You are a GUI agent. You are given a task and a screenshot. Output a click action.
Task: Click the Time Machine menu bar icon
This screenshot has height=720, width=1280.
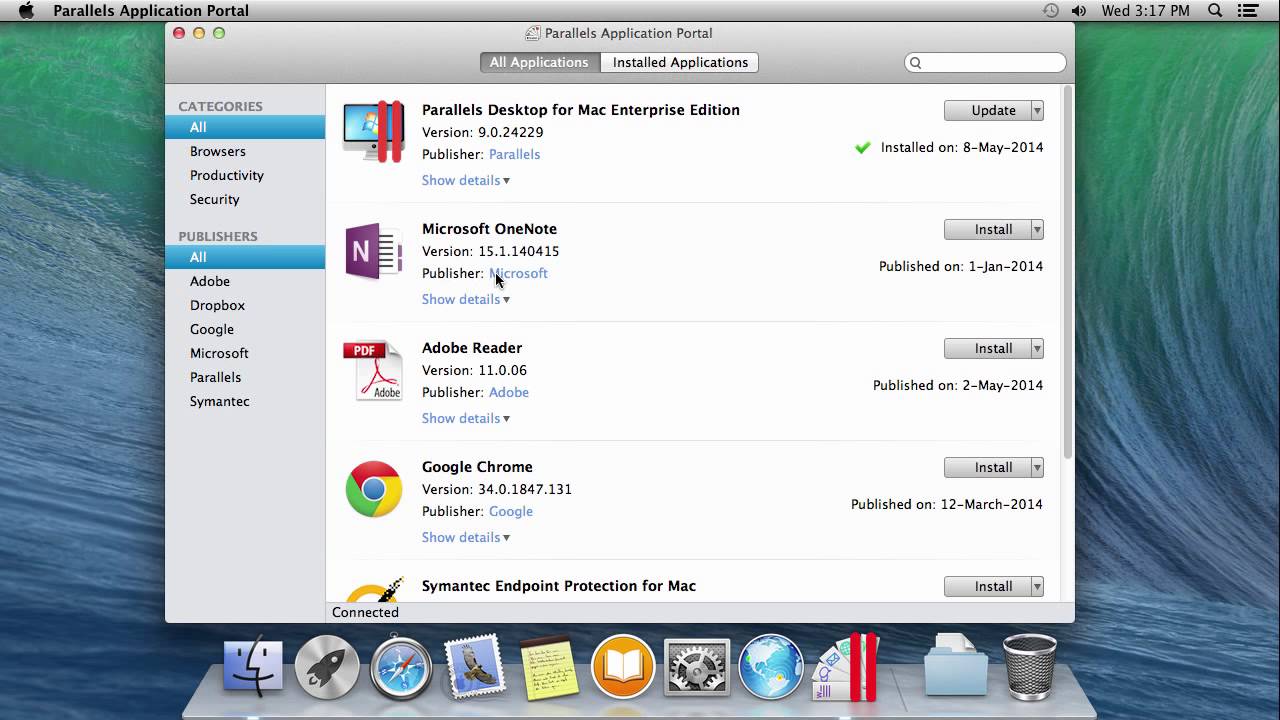click(x=1050, y=11)
